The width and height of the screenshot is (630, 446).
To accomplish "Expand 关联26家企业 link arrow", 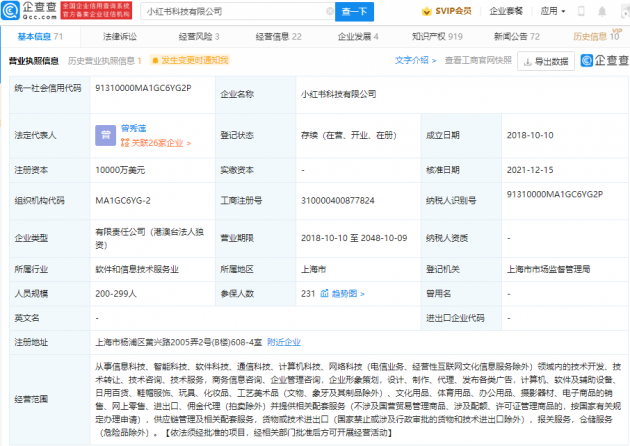I will [x=189, y=143].
